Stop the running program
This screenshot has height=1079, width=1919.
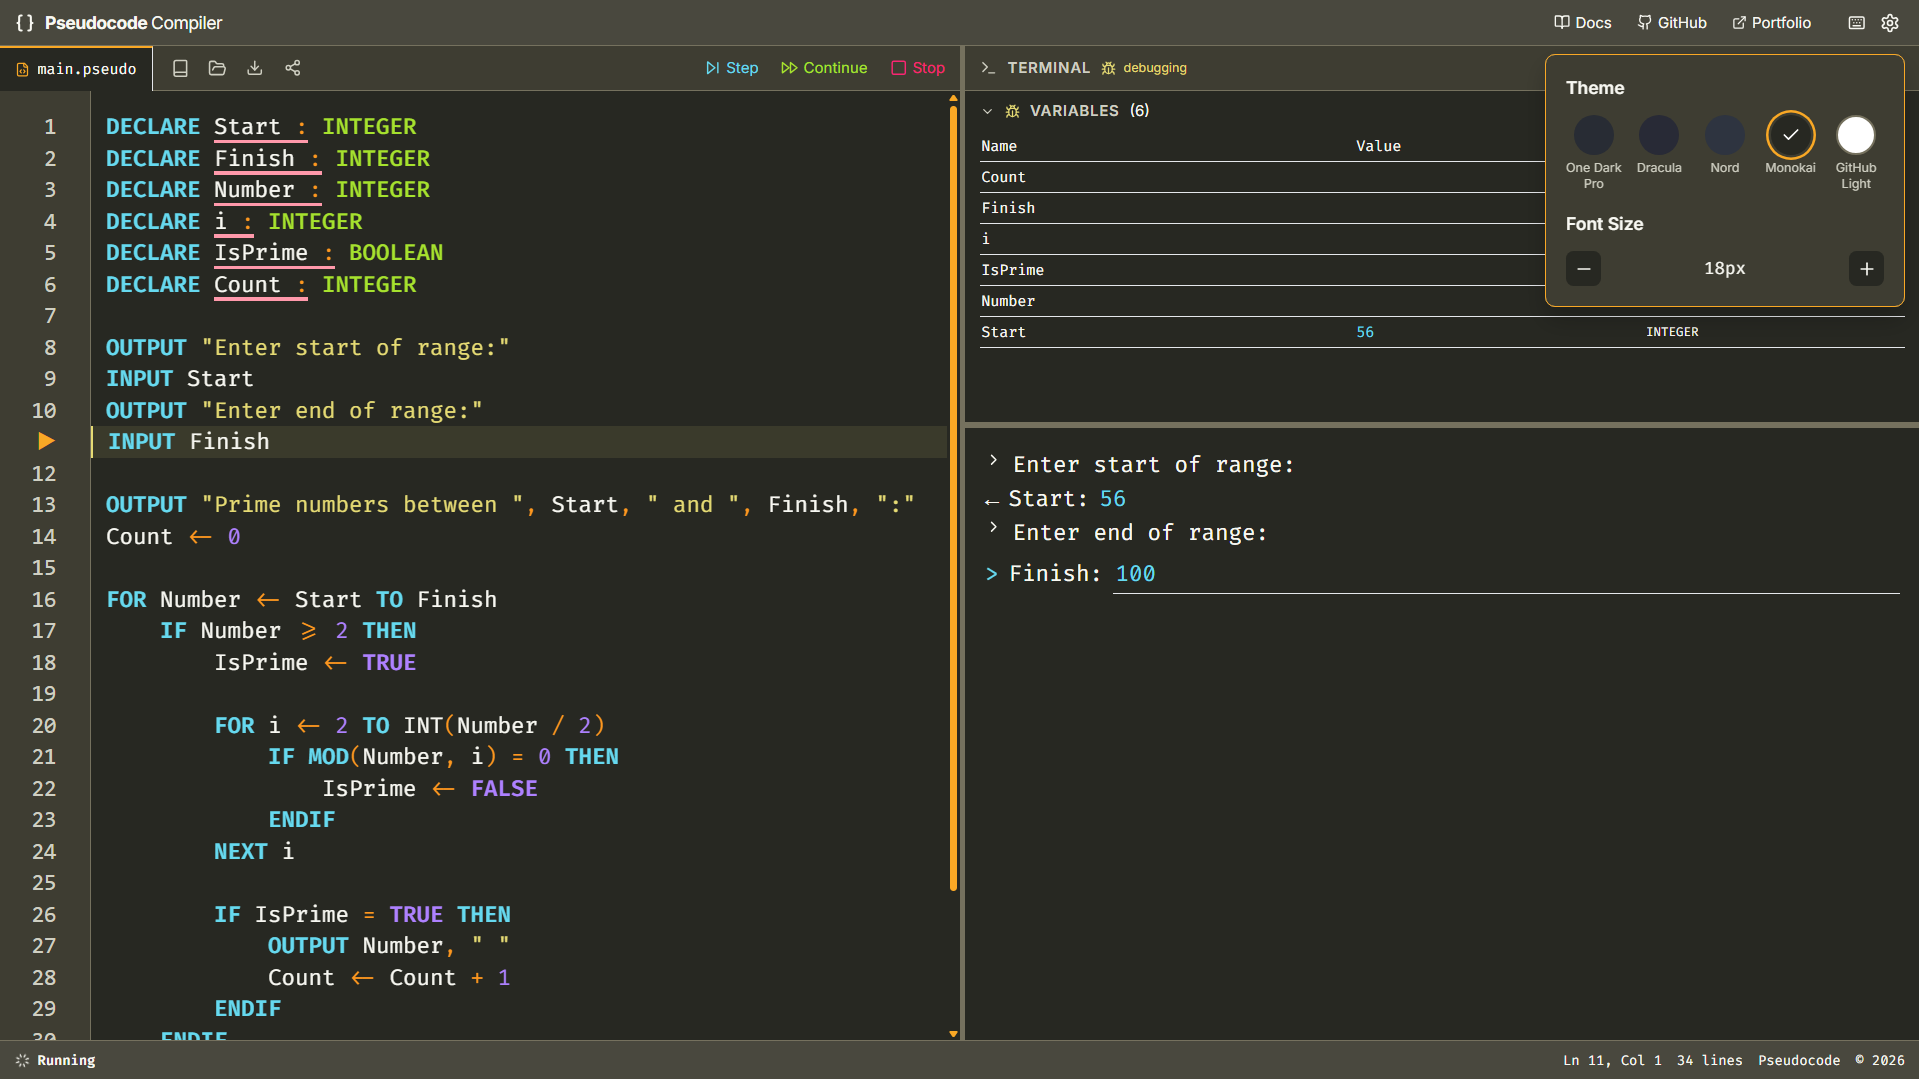pos(917,67)
